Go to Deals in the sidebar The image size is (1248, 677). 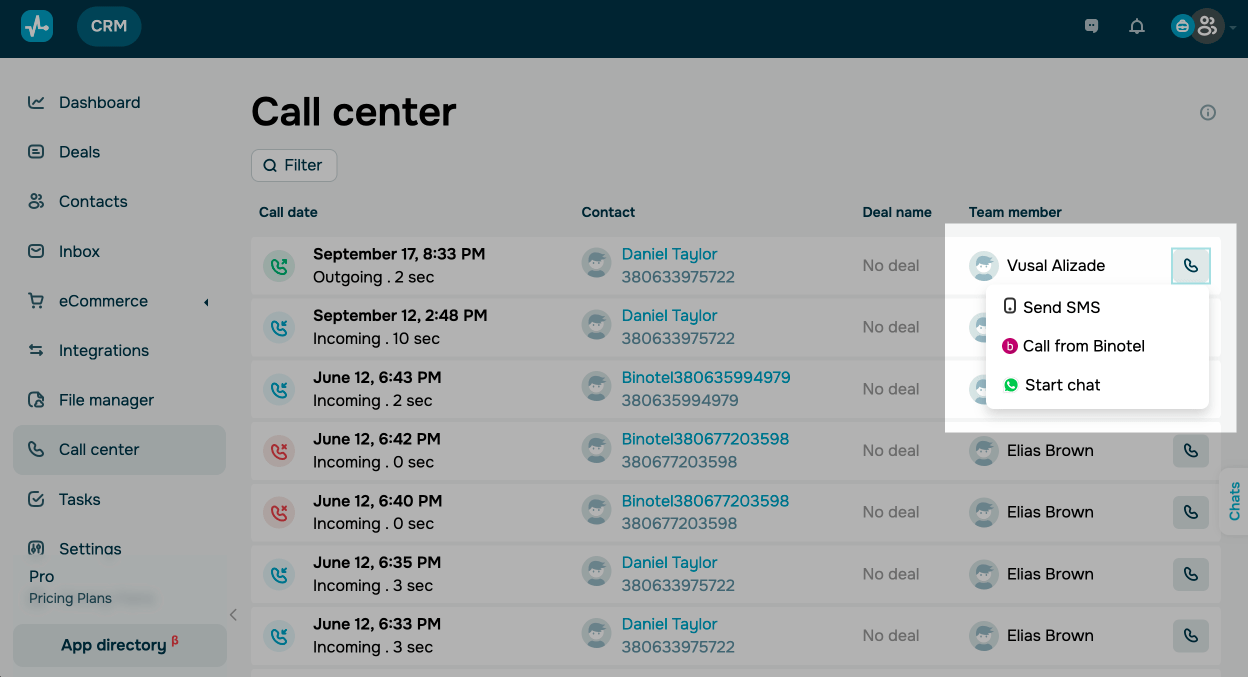79,152
